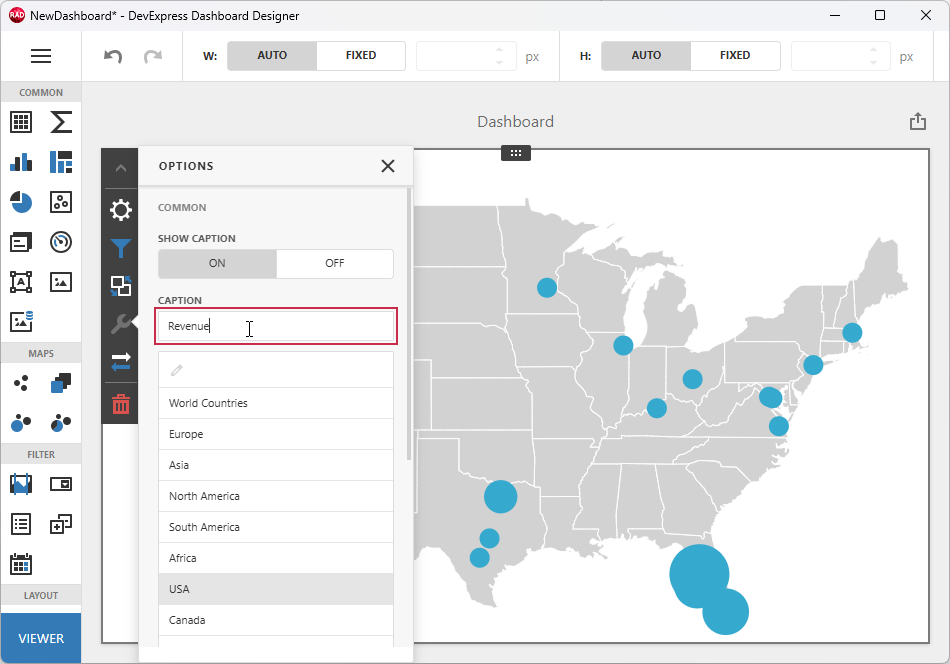Increase the width value with the up stepper
This screenshot has width=950, height=664.
501,50
